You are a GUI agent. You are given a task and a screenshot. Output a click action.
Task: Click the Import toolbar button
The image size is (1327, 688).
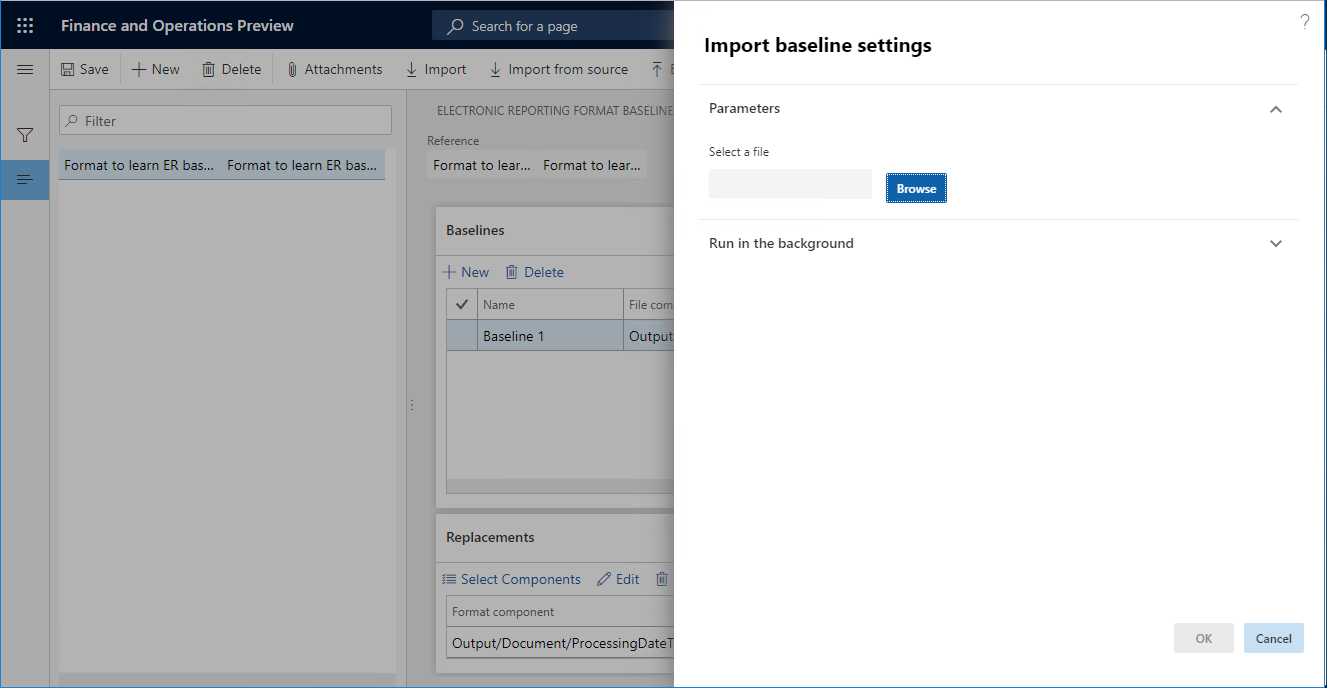[x=436, y=69]
